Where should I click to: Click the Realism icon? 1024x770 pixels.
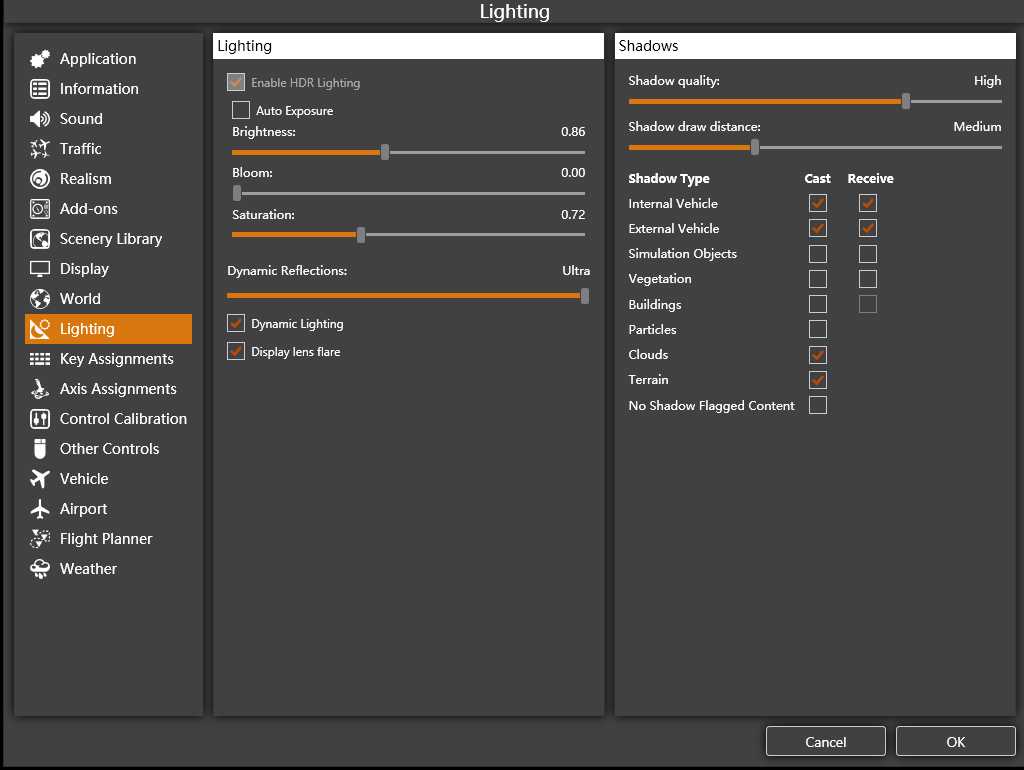[x=40, y=179]
